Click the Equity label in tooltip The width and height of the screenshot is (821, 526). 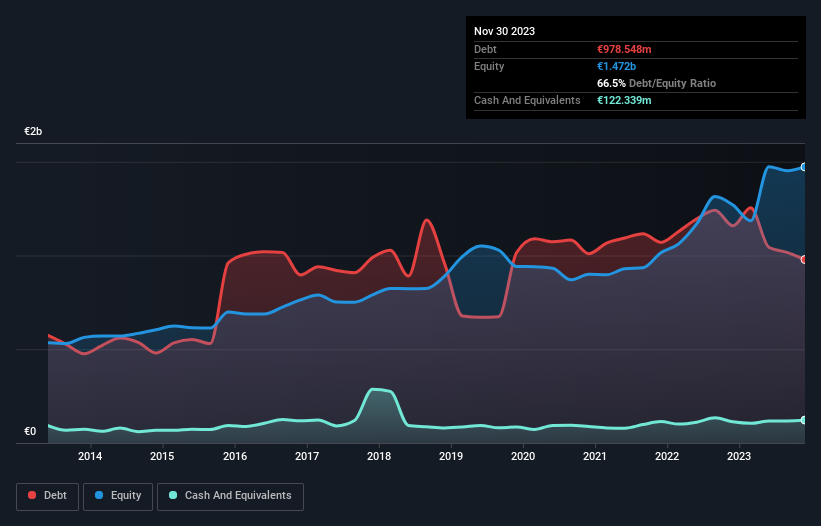pyautogui.click(x=489, y=66)
